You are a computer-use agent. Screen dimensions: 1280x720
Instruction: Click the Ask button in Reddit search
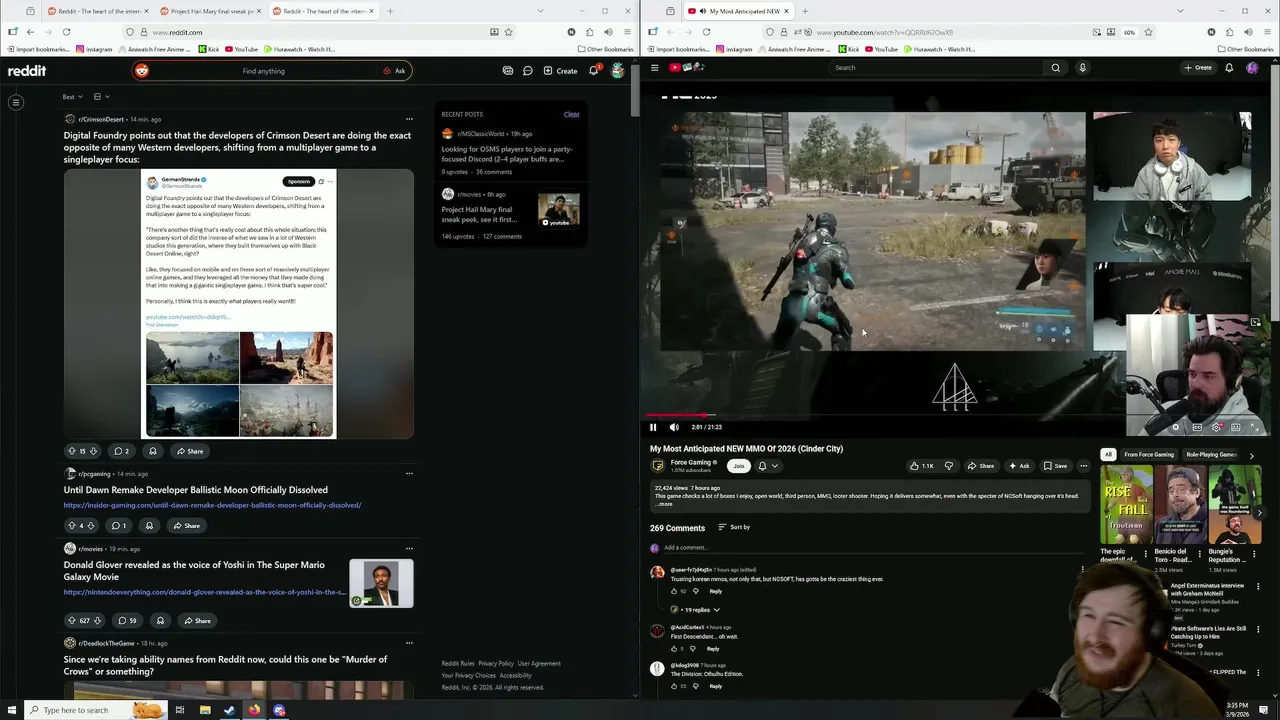394,71
